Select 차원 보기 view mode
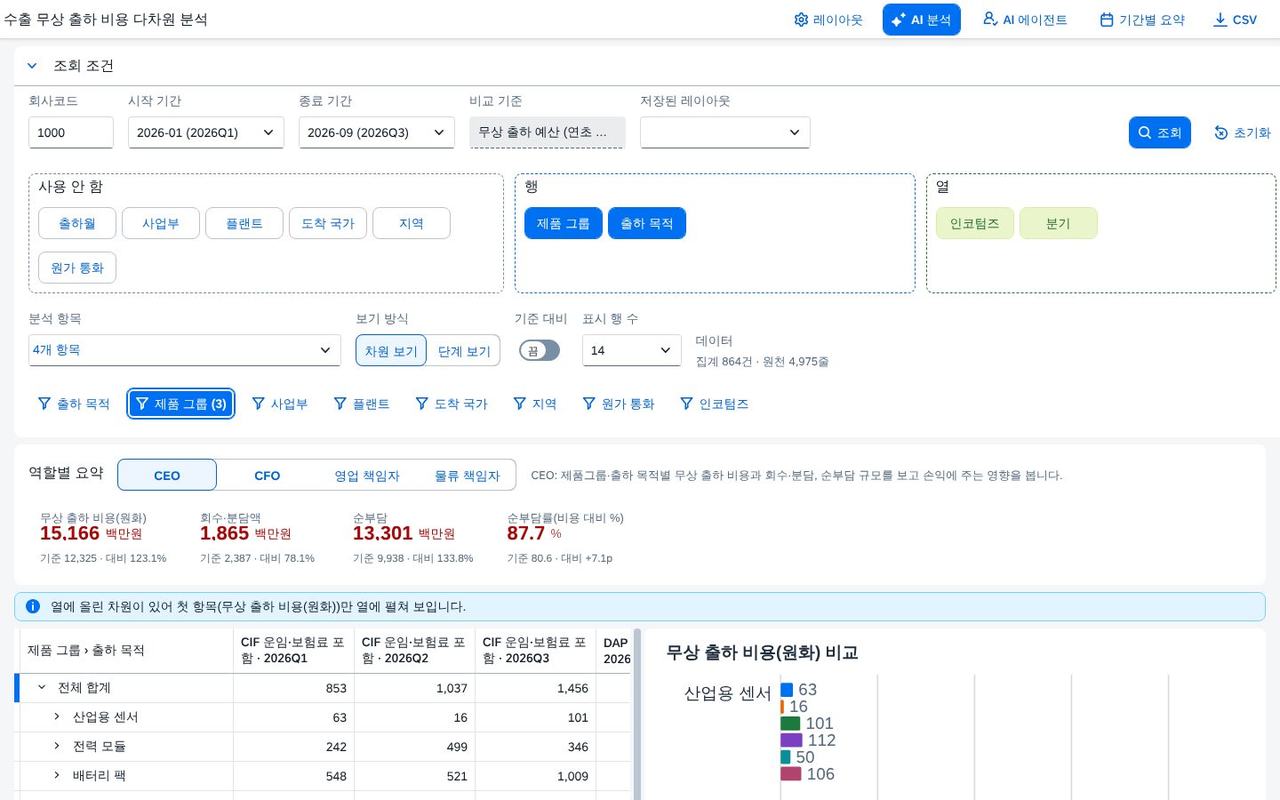Screen dimensions: 1280x800 [391, 351]
